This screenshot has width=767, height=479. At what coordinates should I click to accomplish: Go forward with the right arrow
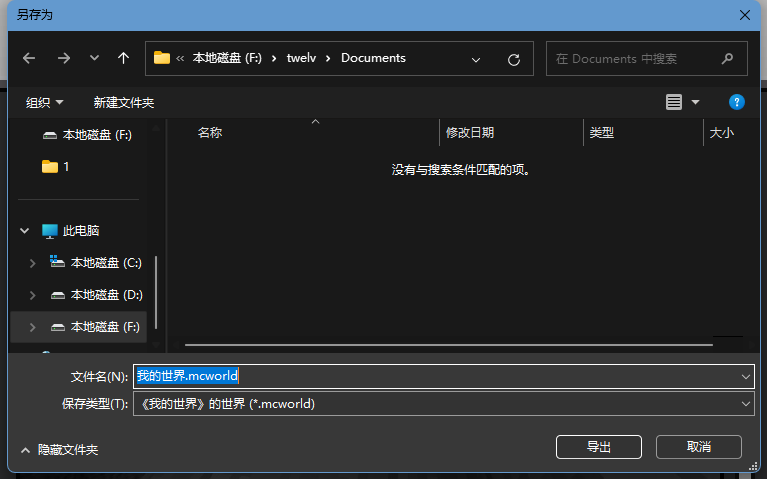[64, 59]
